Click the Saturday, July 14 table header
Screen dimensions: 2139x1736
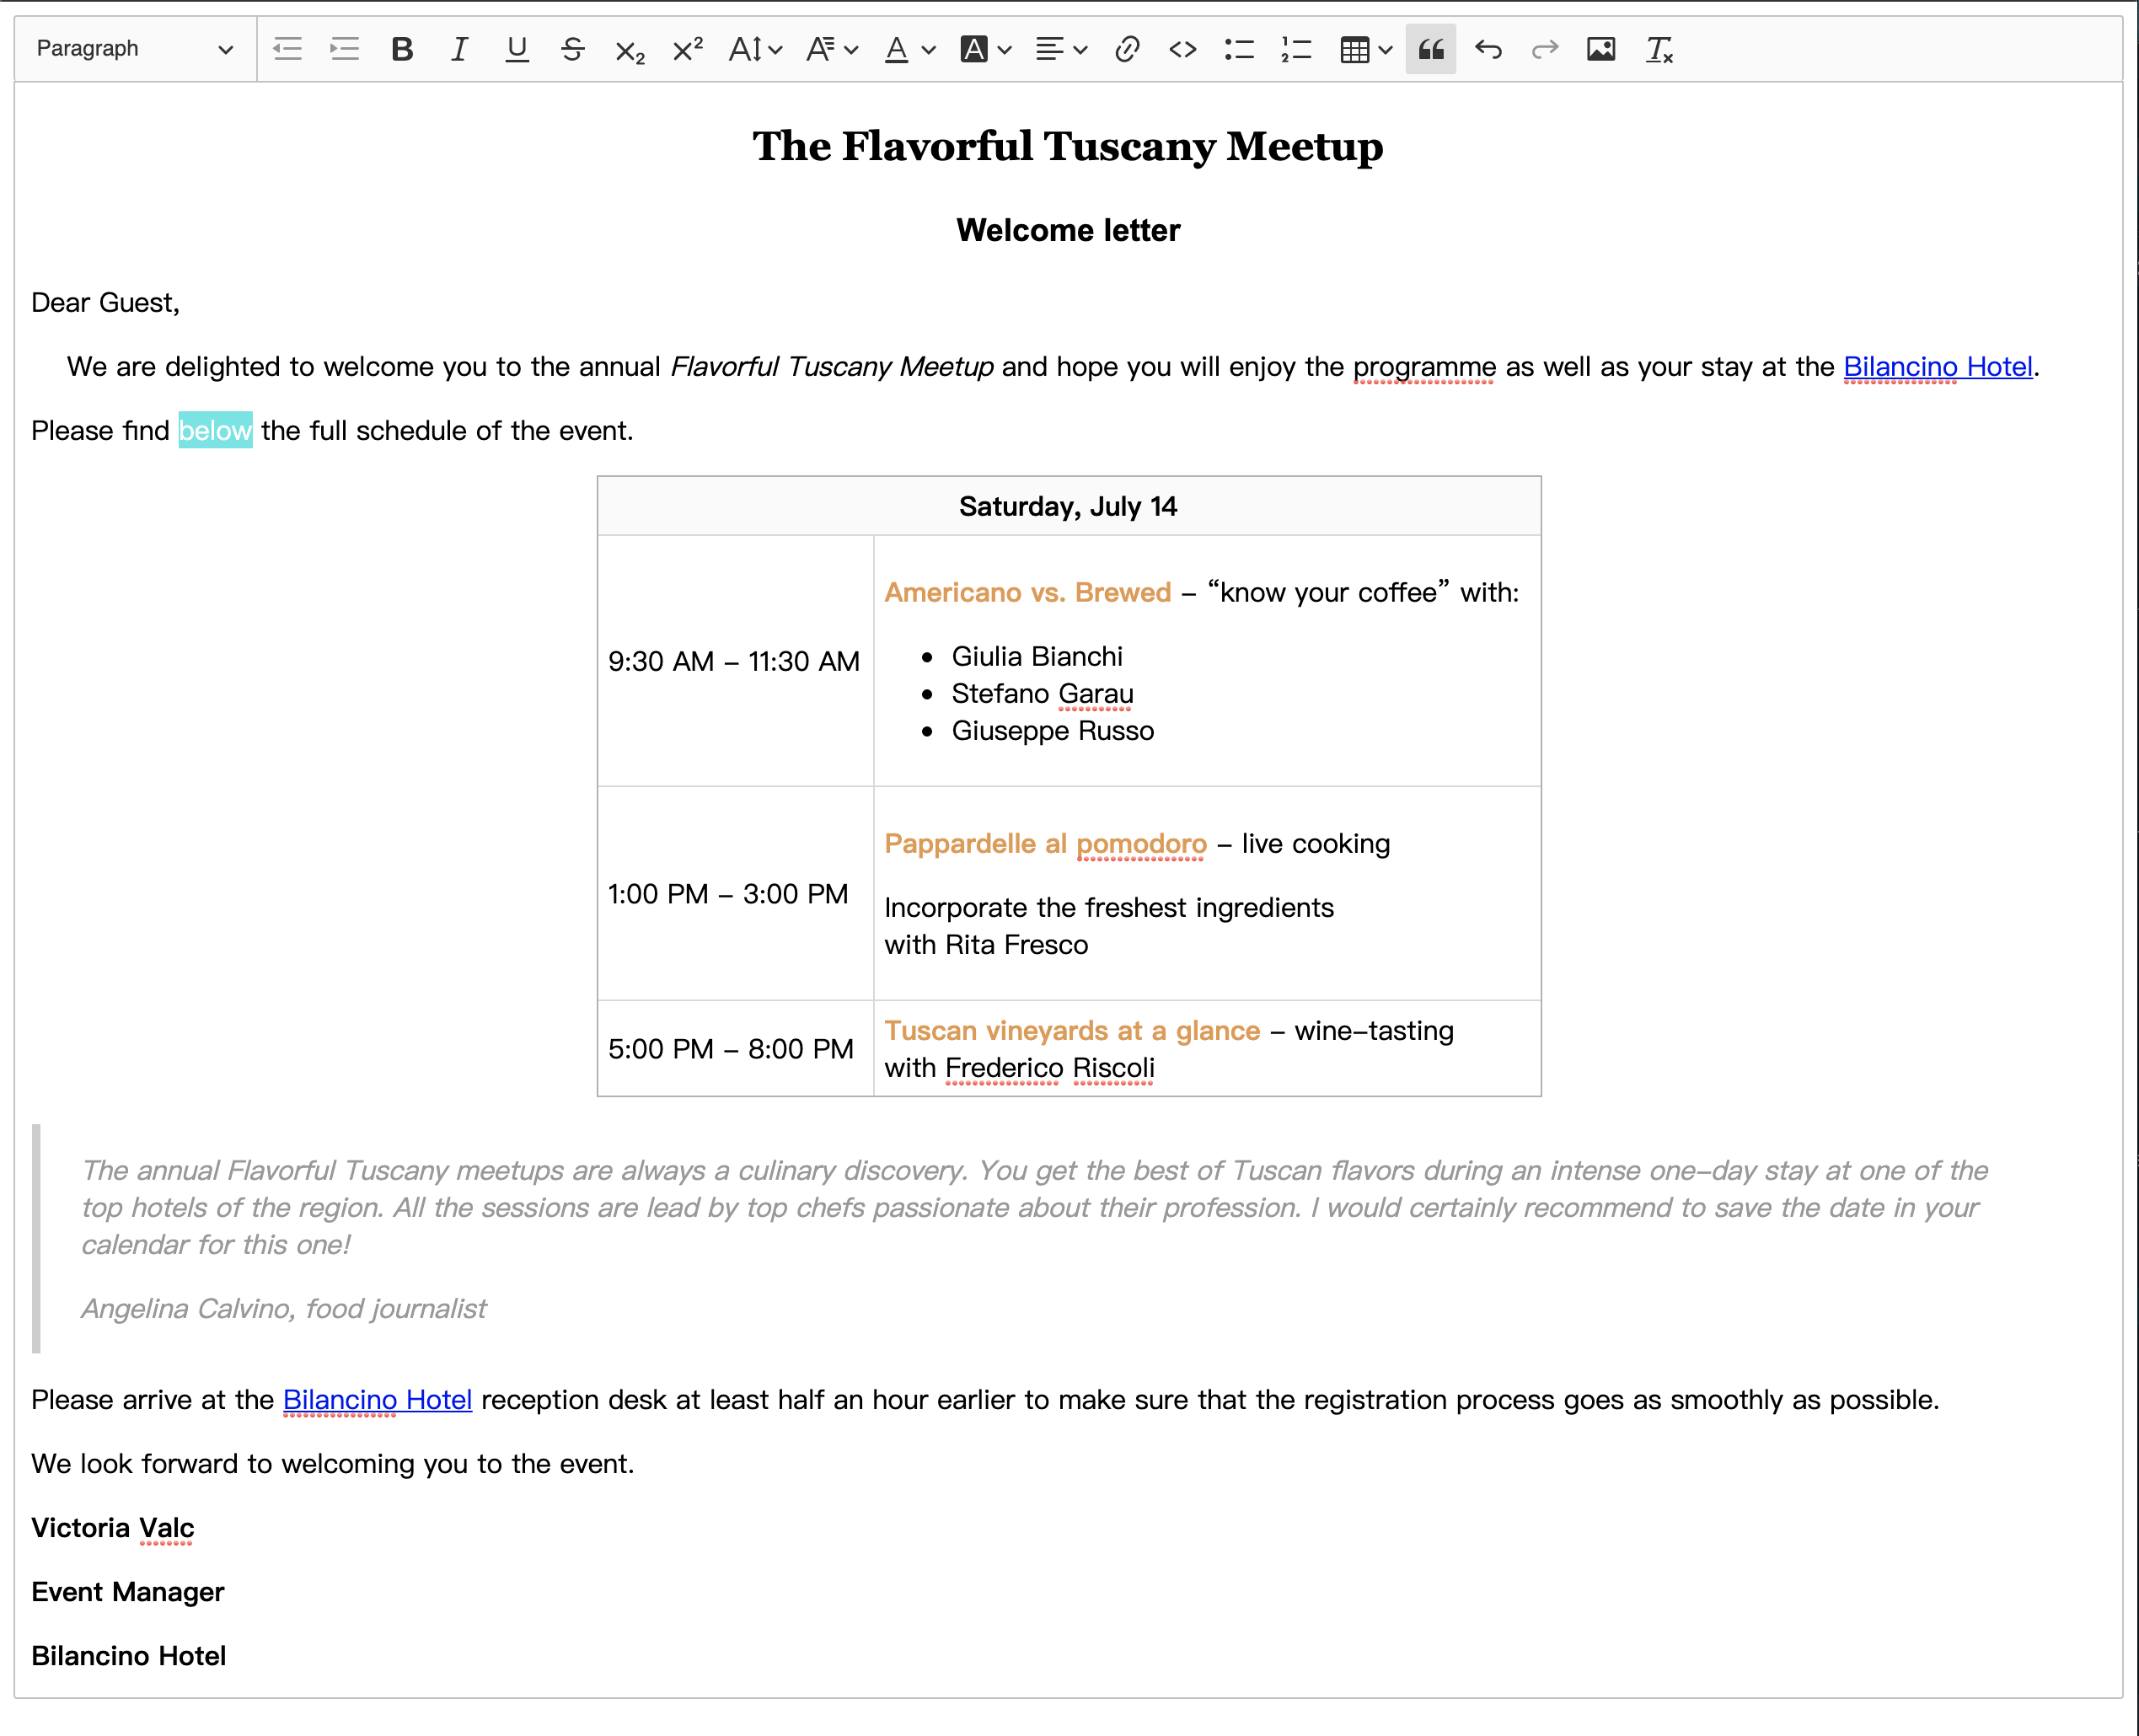[x=1068, y=506]
